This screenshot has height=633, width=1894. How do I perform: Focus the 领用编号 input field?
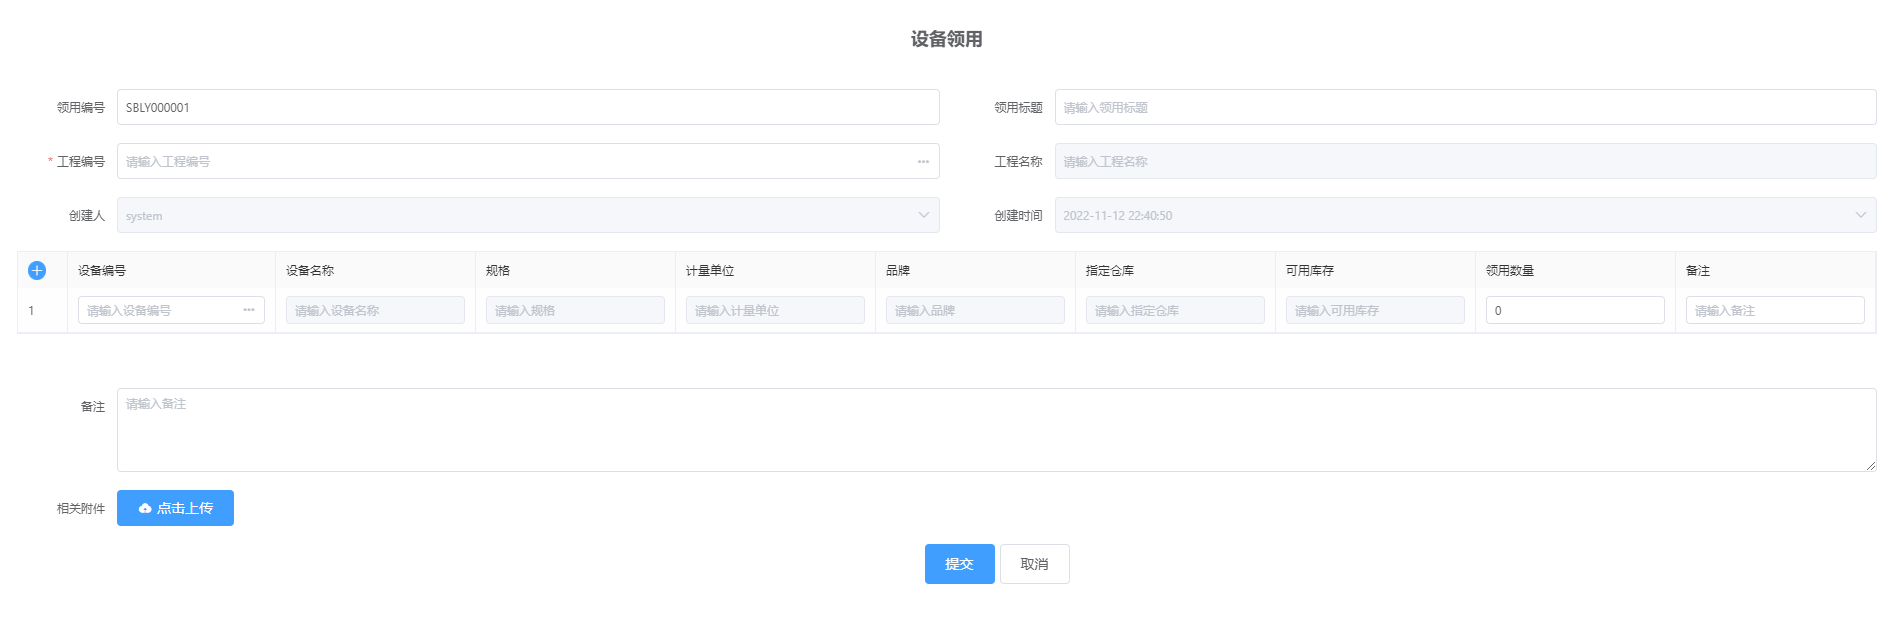click(x=527, y=107)
